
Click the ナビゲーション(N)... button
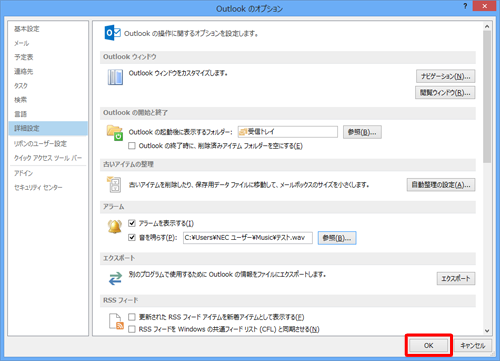pos(445,76)
